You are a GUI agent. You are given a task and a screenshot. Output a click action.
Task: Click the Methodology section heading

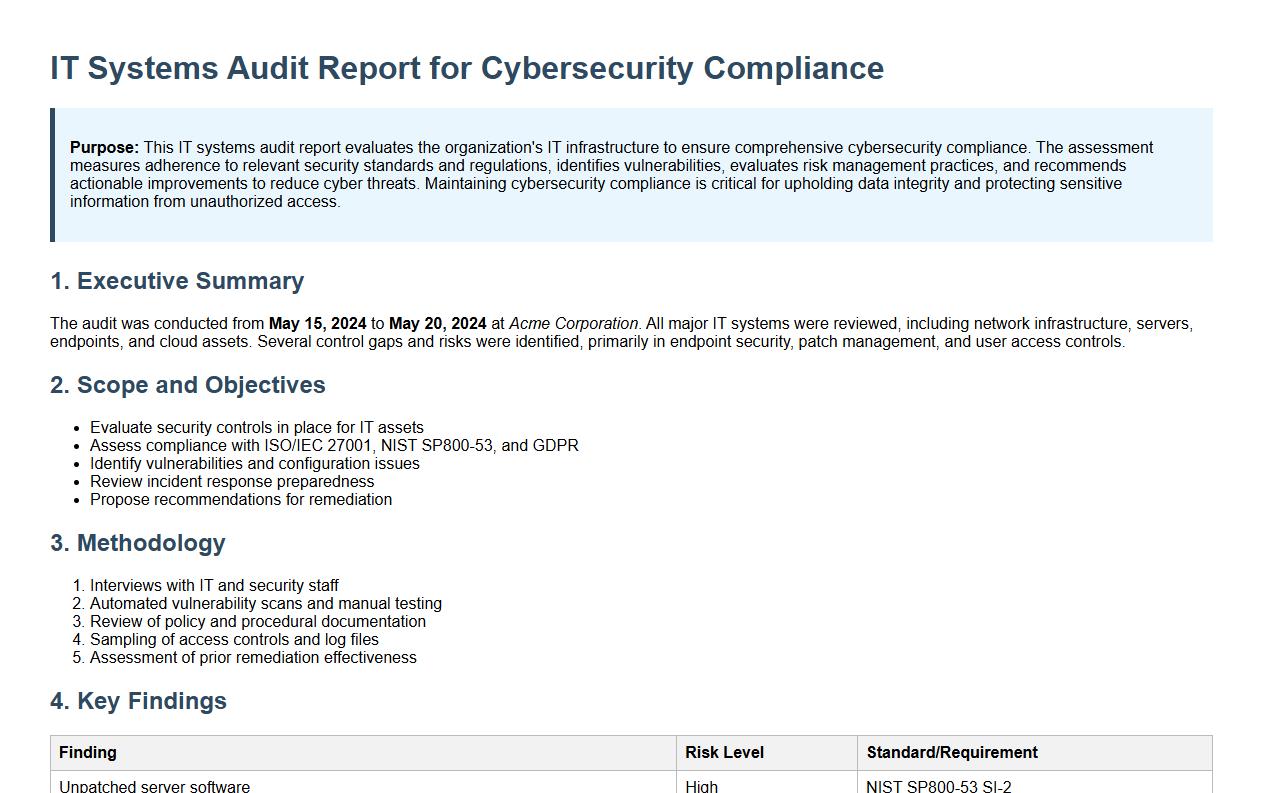138,543
